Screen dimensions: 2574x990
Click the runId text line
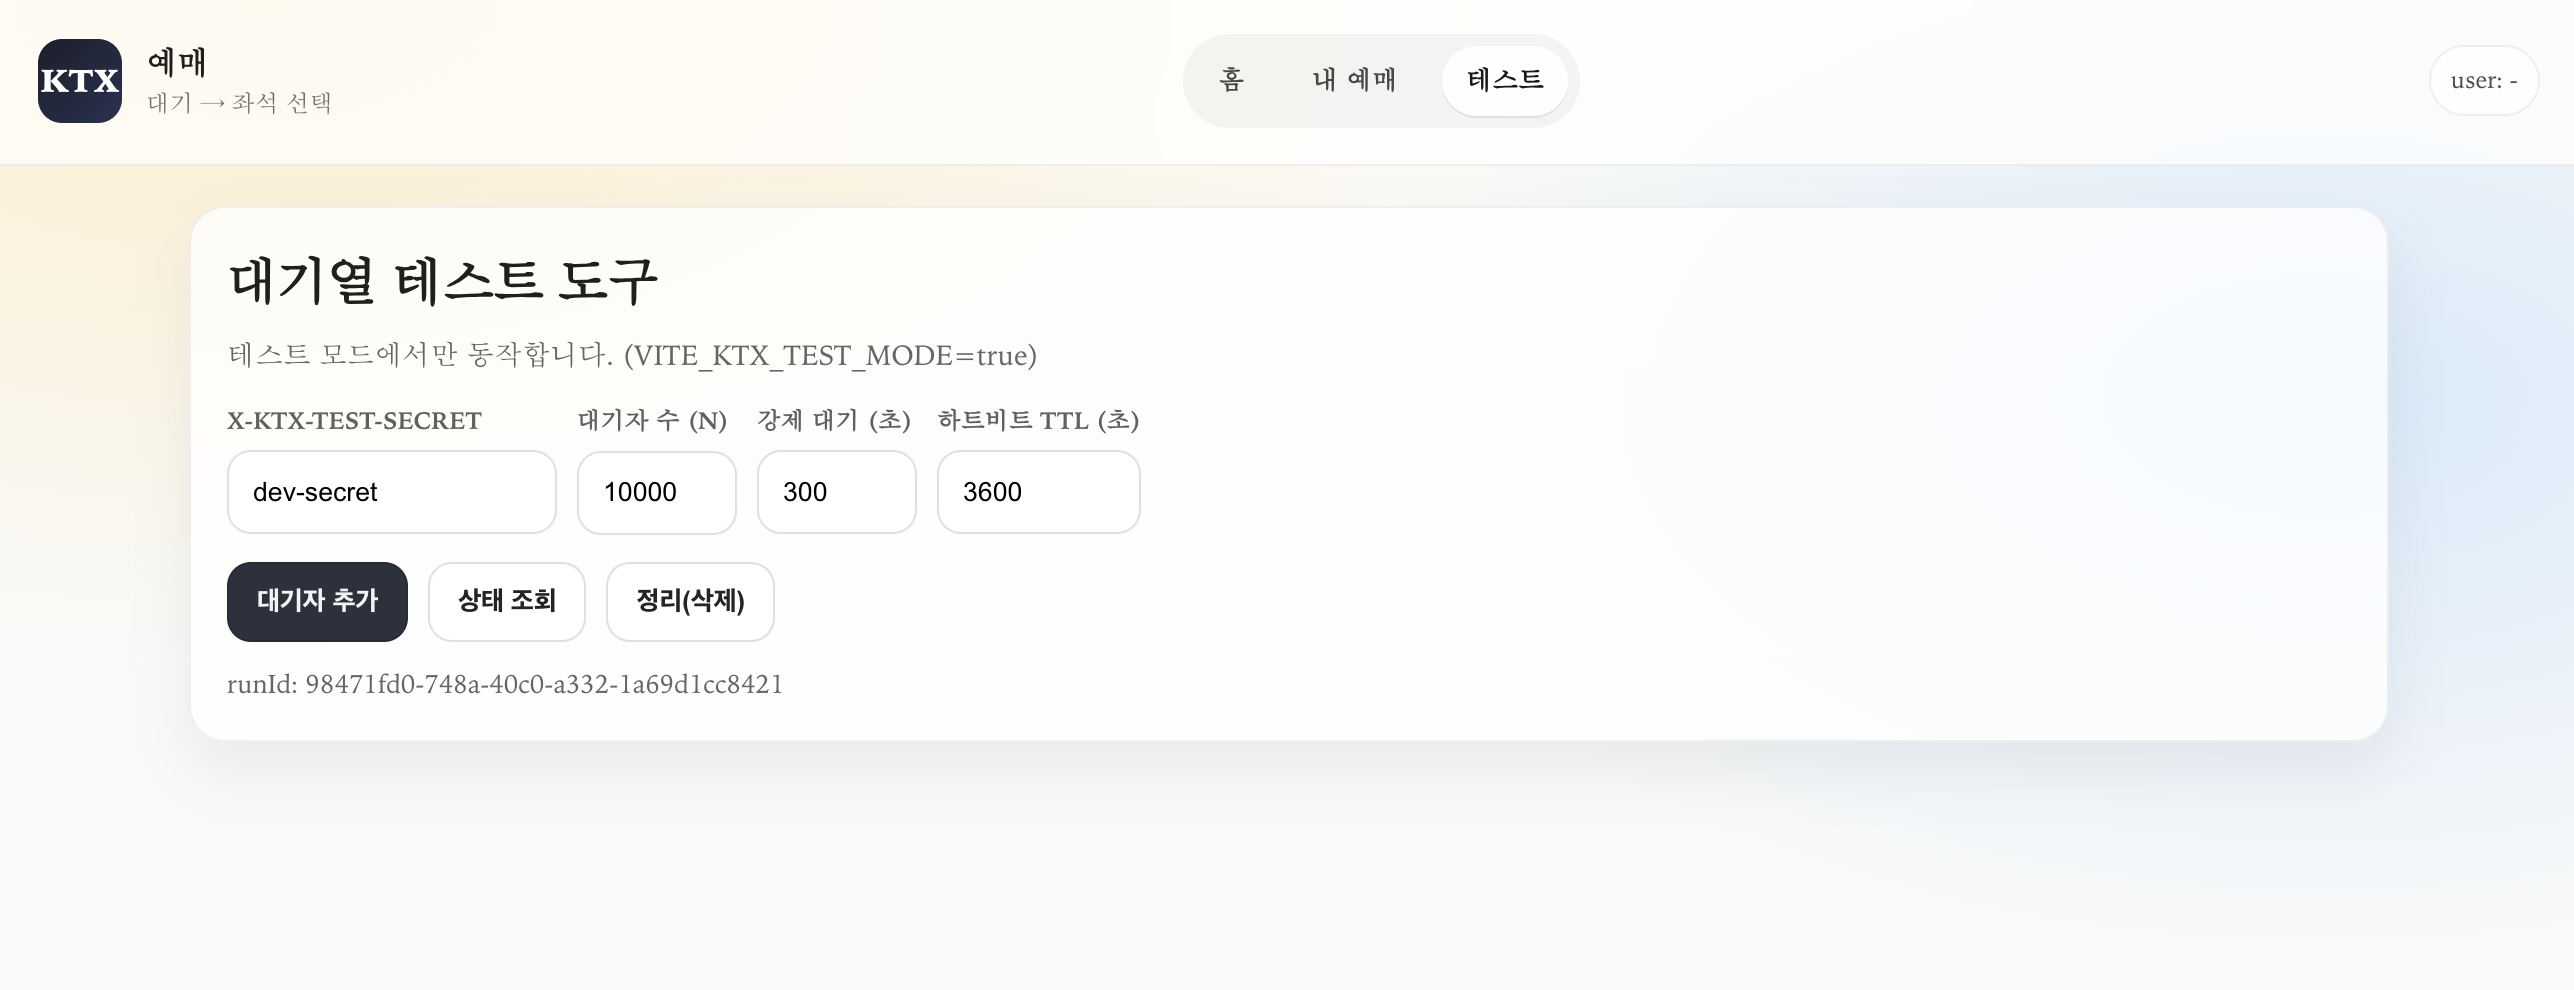point(505,684)
